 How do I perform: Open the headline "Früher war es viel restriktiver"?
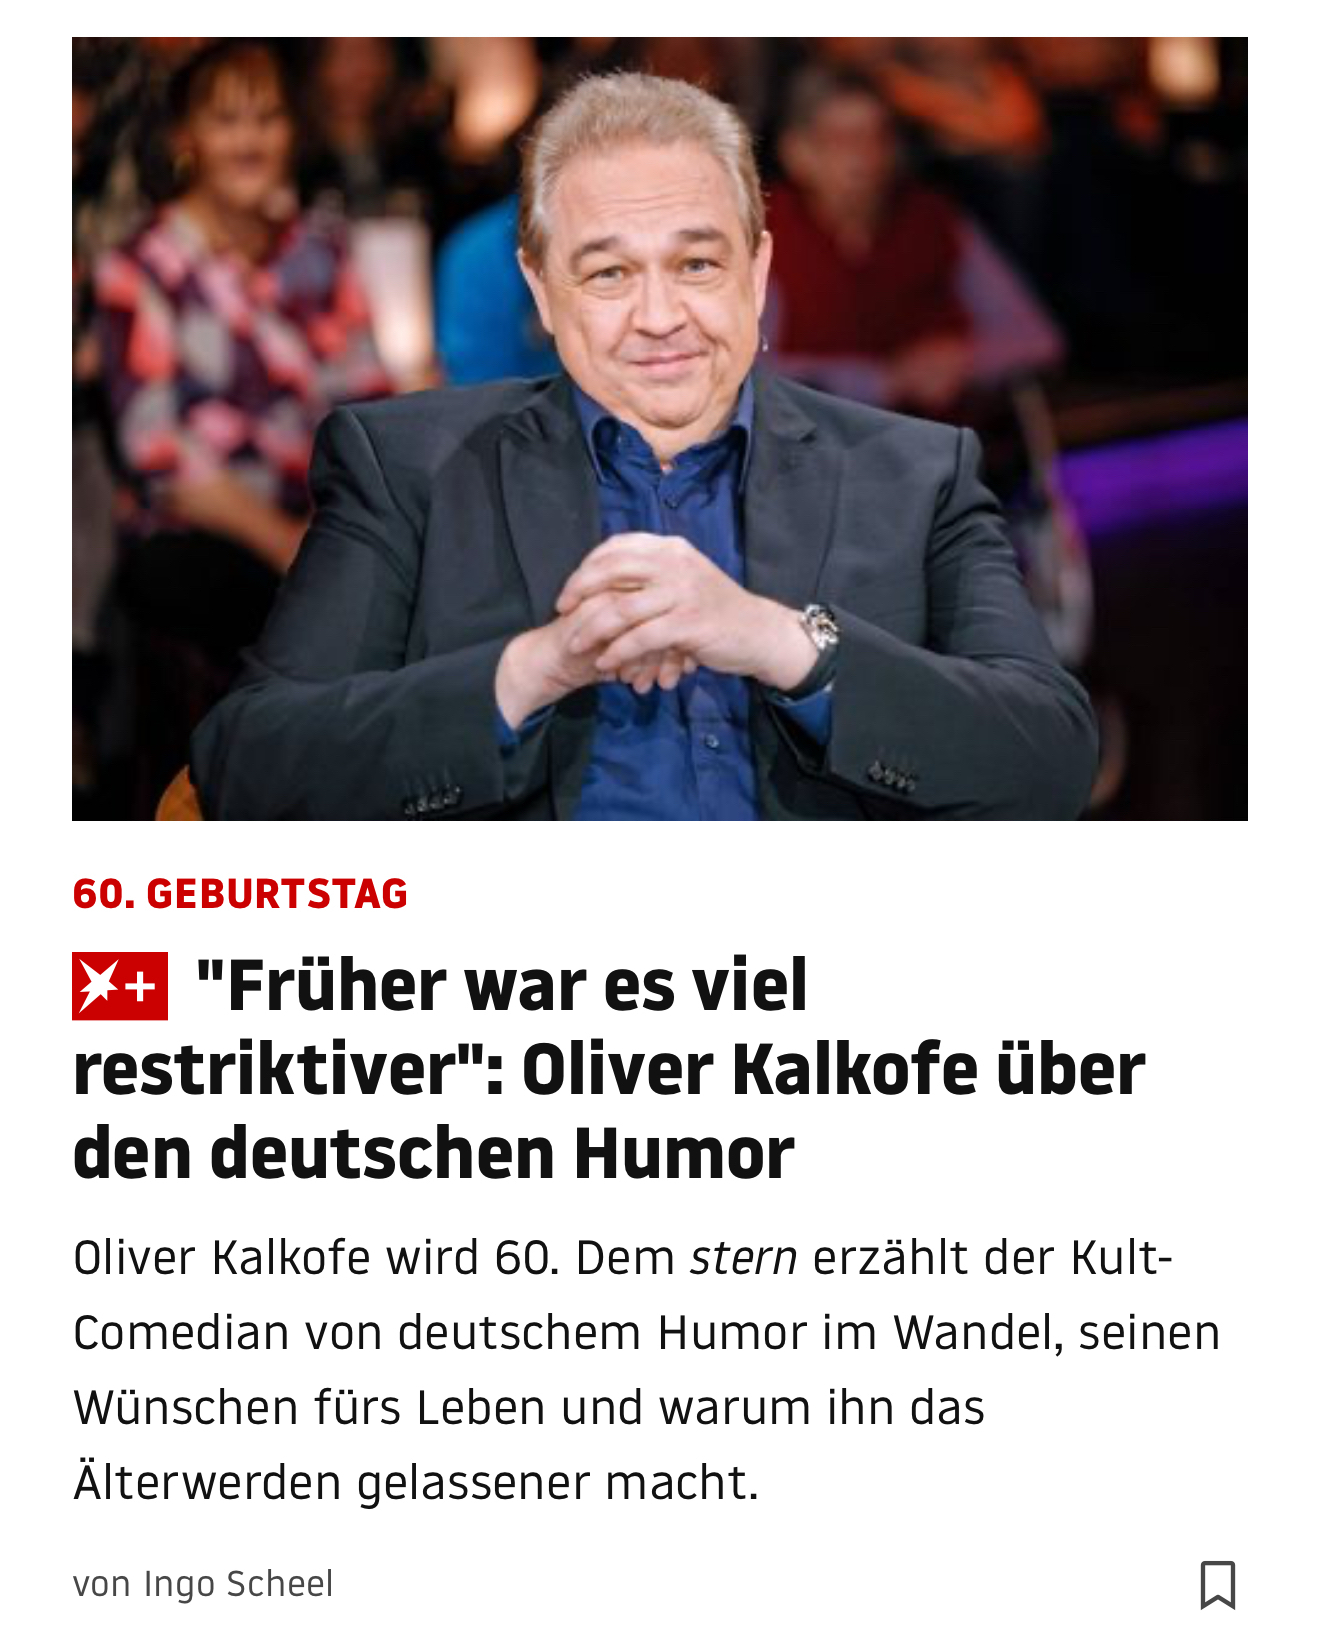[609, 1068]
